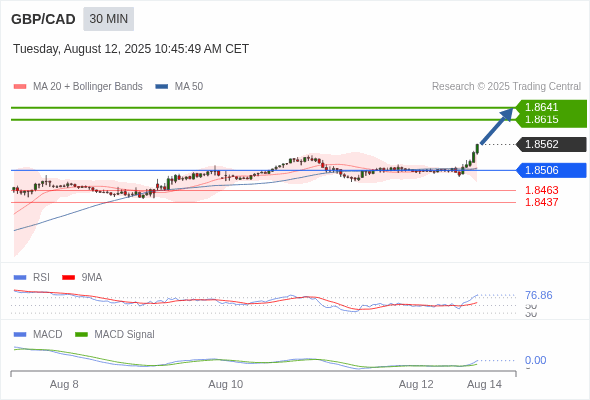Click the RSI value 76.86
The width and height of the screenshot is (590, 400).
tap(538, 295)
